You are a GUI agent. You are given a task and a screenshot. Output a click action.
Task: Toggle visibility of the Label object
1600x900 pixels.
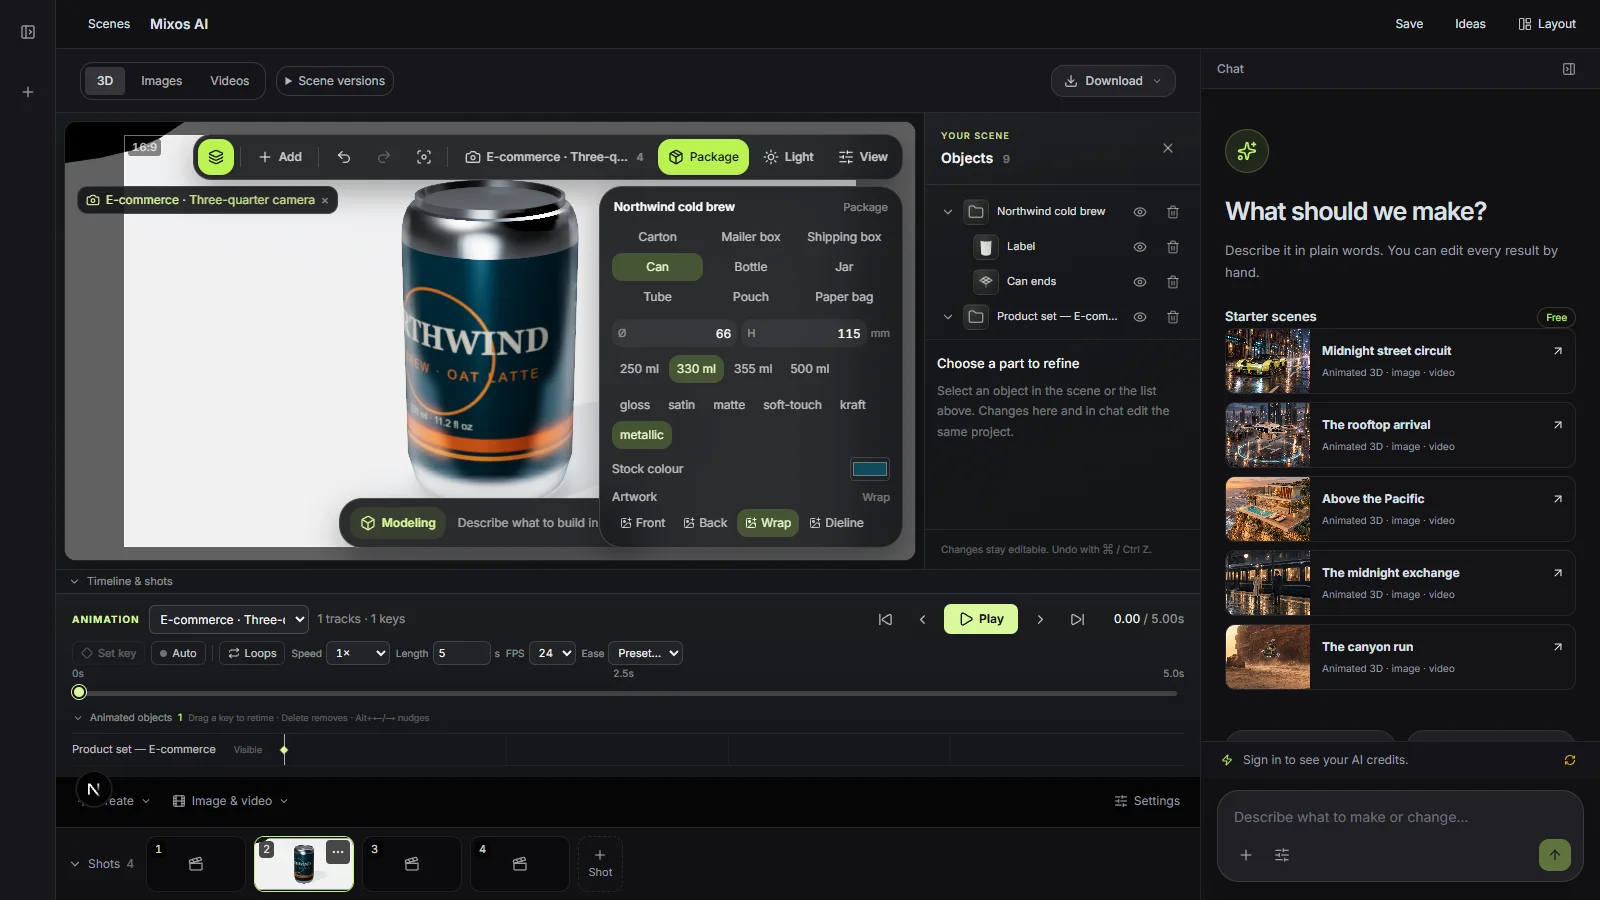pos(1139,247)
